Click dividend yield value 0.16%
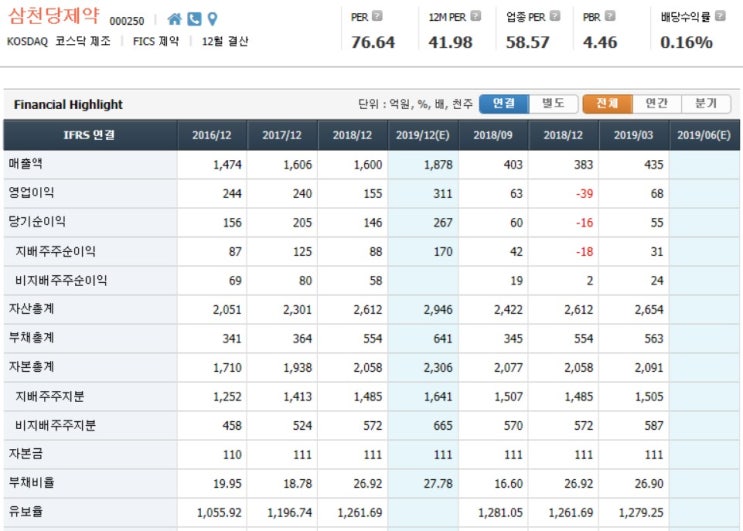743x531 pixels. [x=686, y=42]
